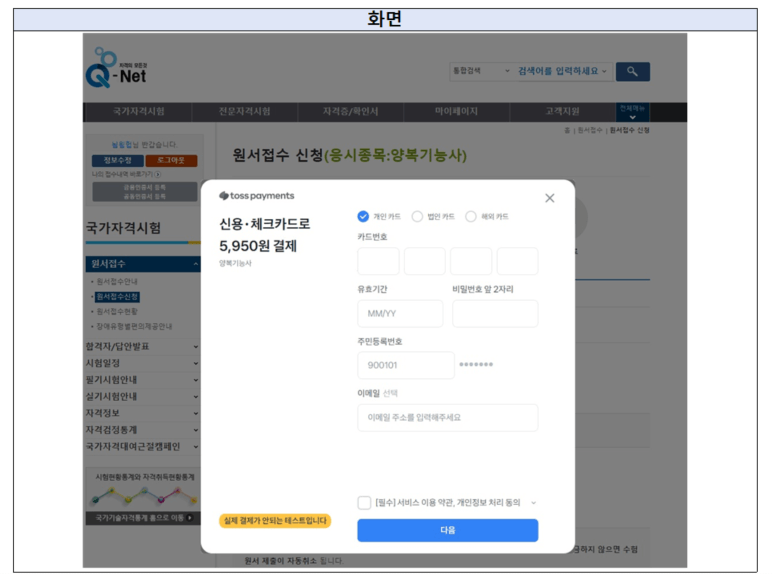Click the blue 다음 button
This screenshot has height=574, width=772.
(448, 530)
